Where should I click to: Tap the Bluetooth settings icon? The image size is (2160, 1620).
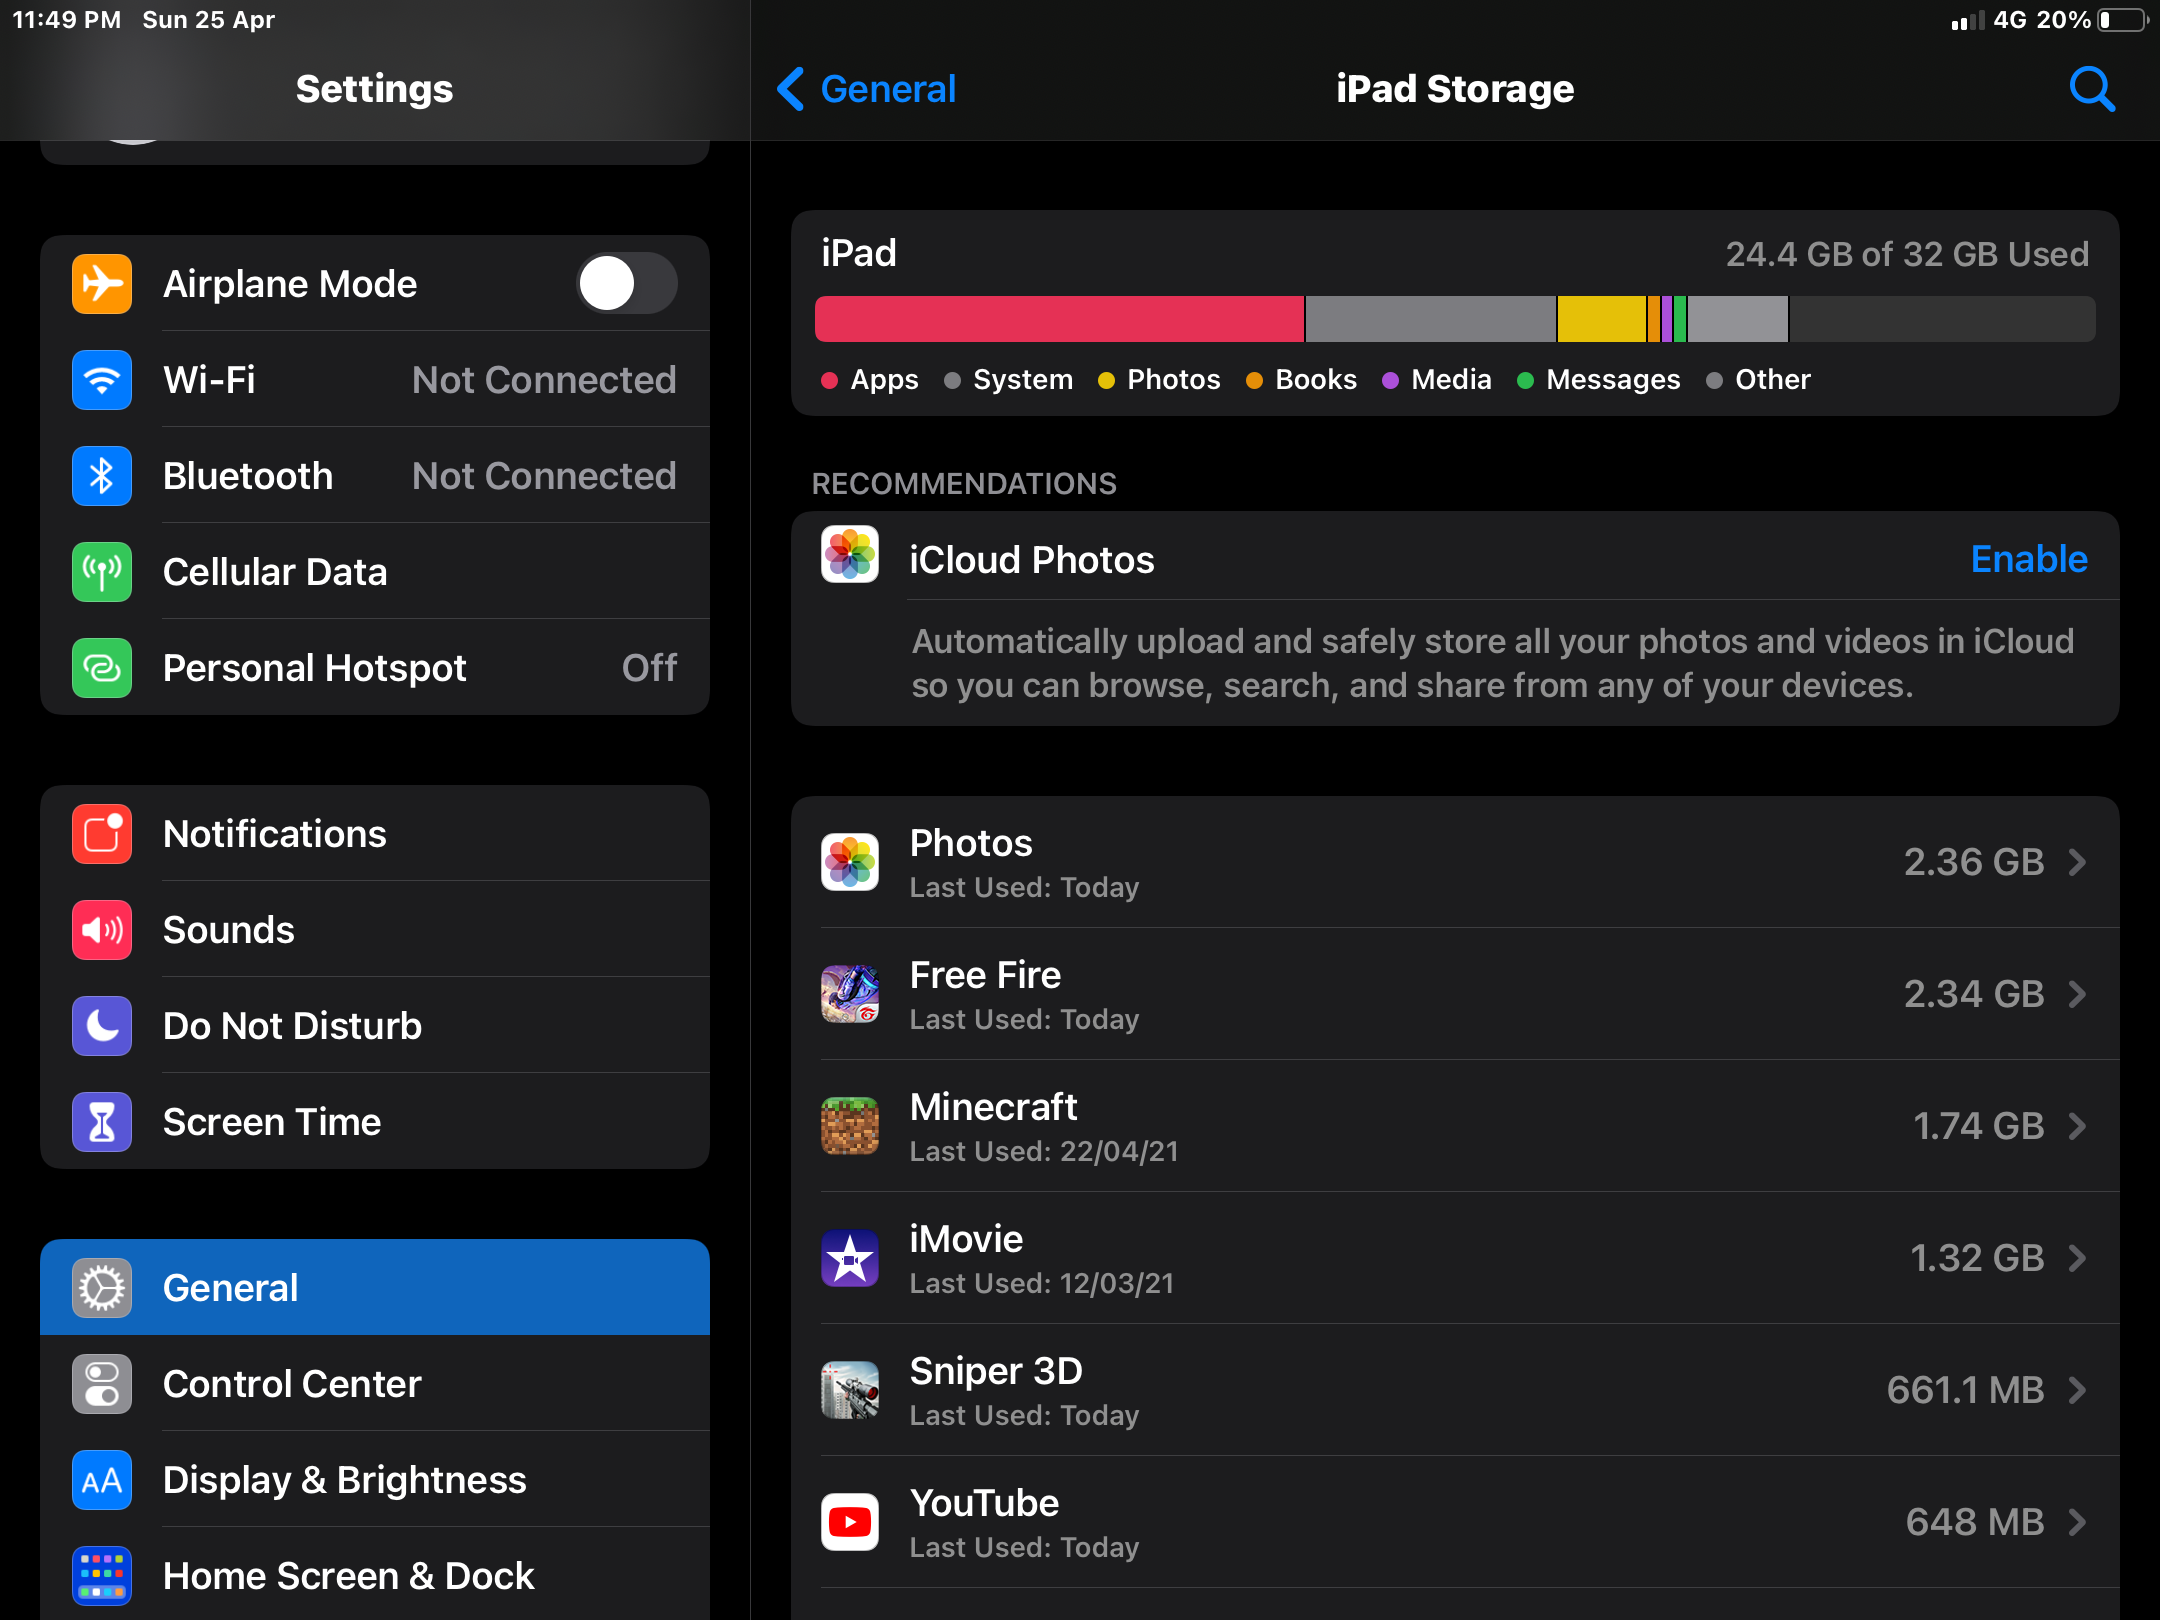pyautogui.click(x=102, y=476)
